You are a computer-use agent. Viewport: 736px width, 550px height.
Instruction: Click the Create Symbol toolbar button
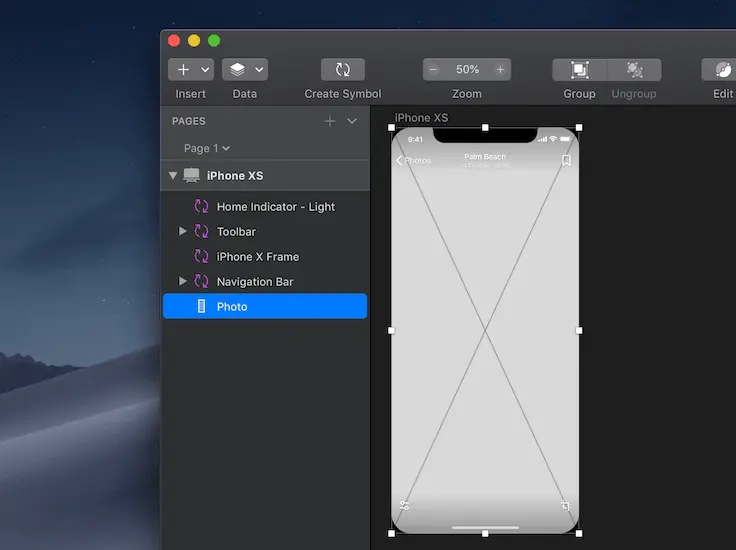[x=343, y=69]
